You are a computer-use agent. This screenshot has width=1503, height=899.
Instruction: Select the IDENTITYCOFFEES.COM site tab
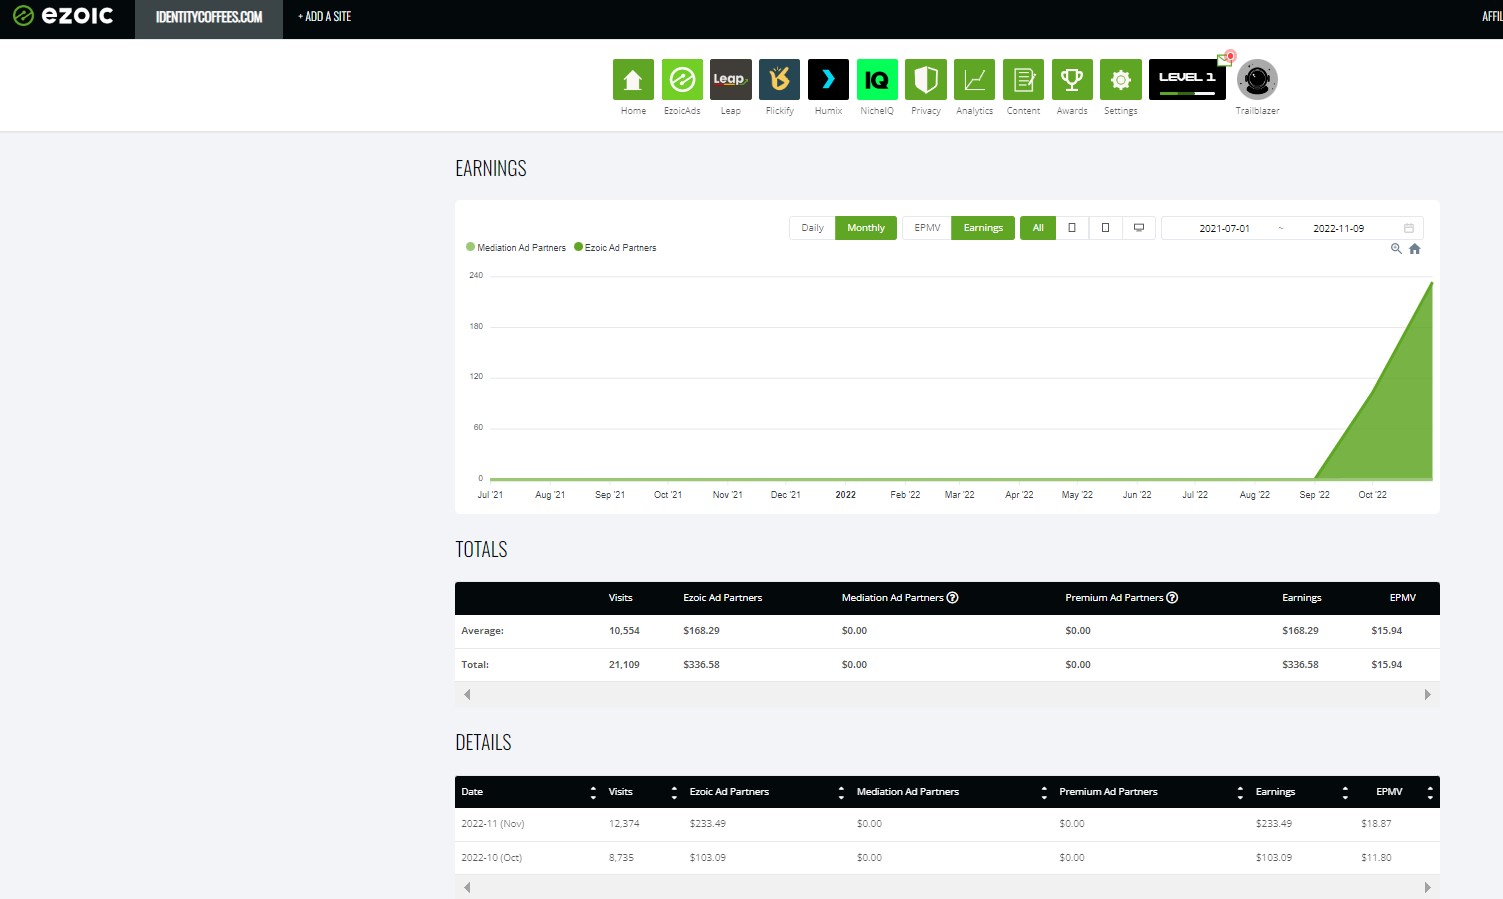tap(209, 17)
